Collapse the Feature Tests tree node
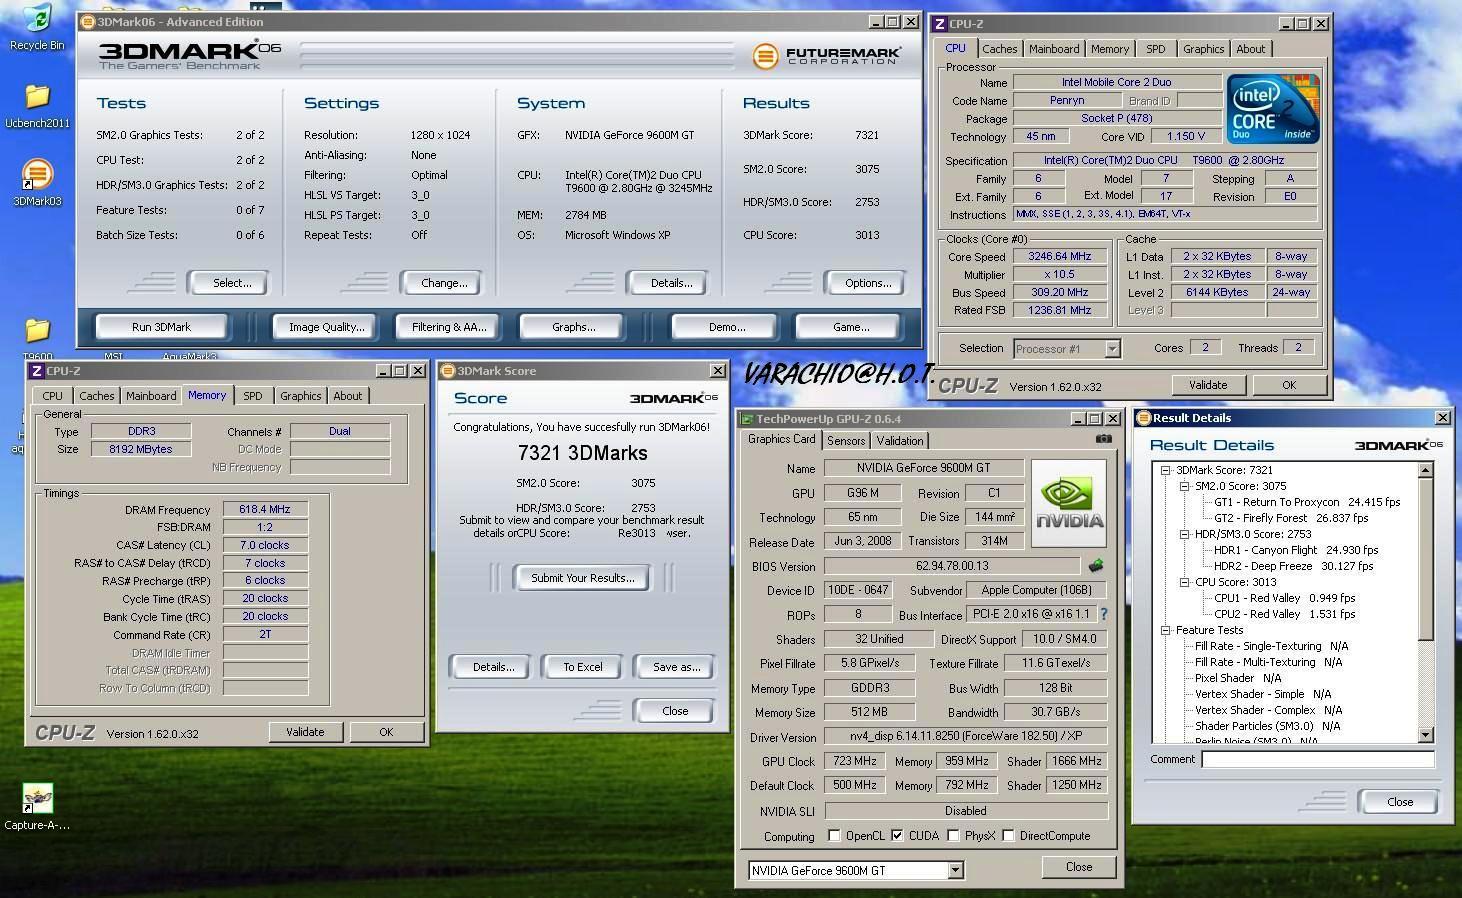1462x898 pixels. pyautogui.click(x=1166, y=630)
